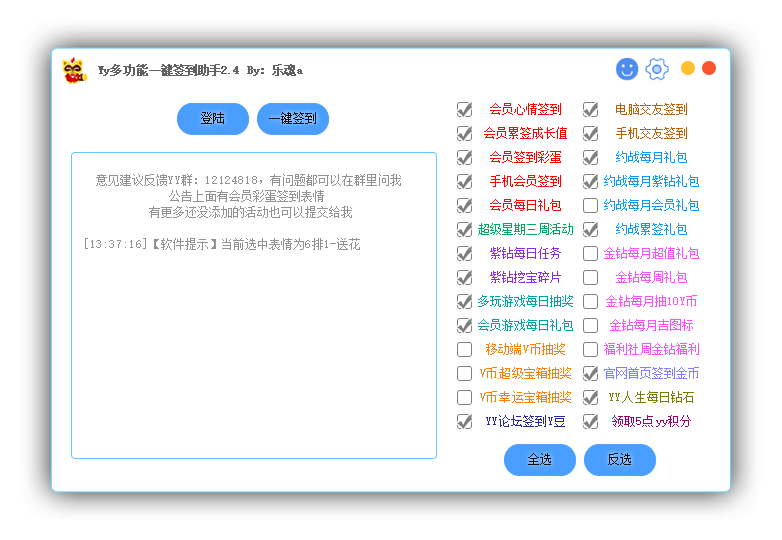Open settings via the gear icon

point(657,69)
